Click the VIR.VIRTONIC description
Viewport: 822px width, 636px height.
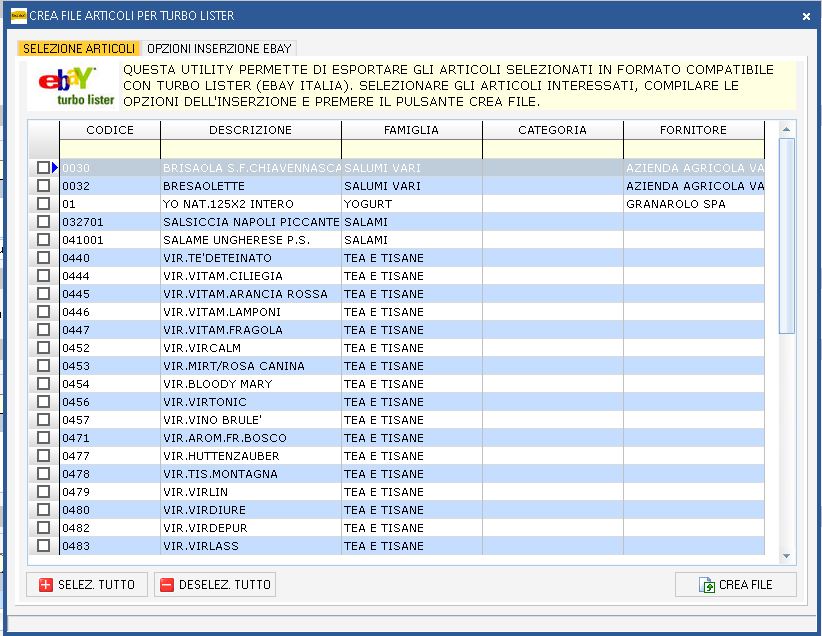click(x=251, y=402)
